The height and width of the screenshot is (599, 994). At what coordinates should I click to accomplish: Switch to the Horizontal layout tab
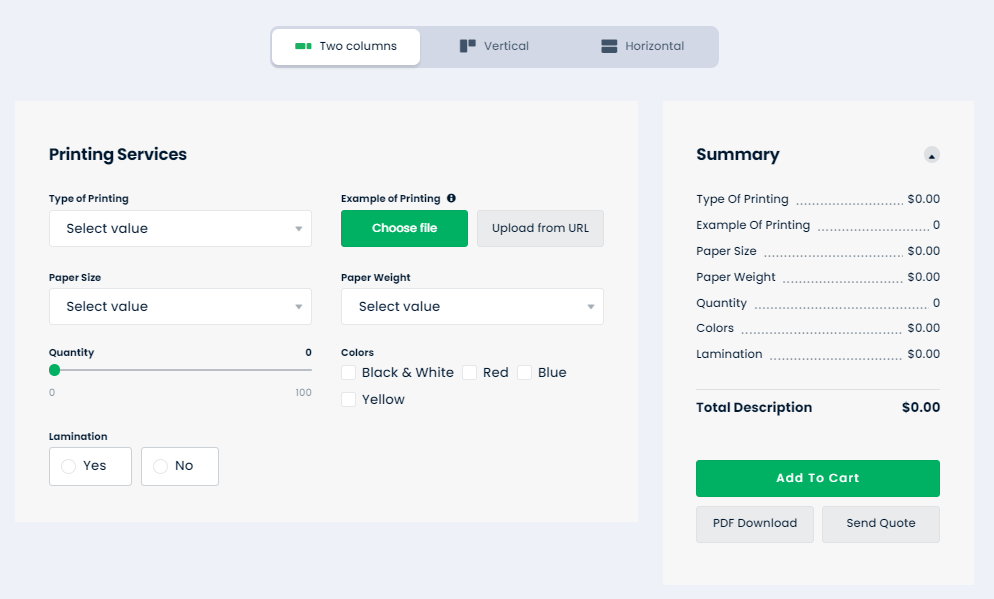(x=643, y=46)
